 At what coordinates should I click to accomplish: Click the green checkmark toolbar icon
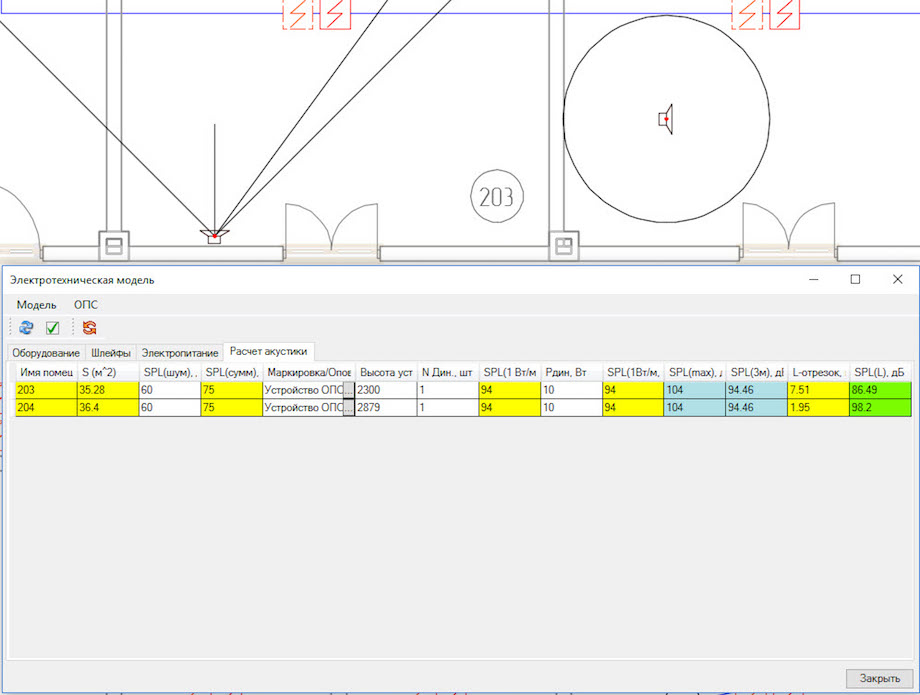click(x=53, y=327)
